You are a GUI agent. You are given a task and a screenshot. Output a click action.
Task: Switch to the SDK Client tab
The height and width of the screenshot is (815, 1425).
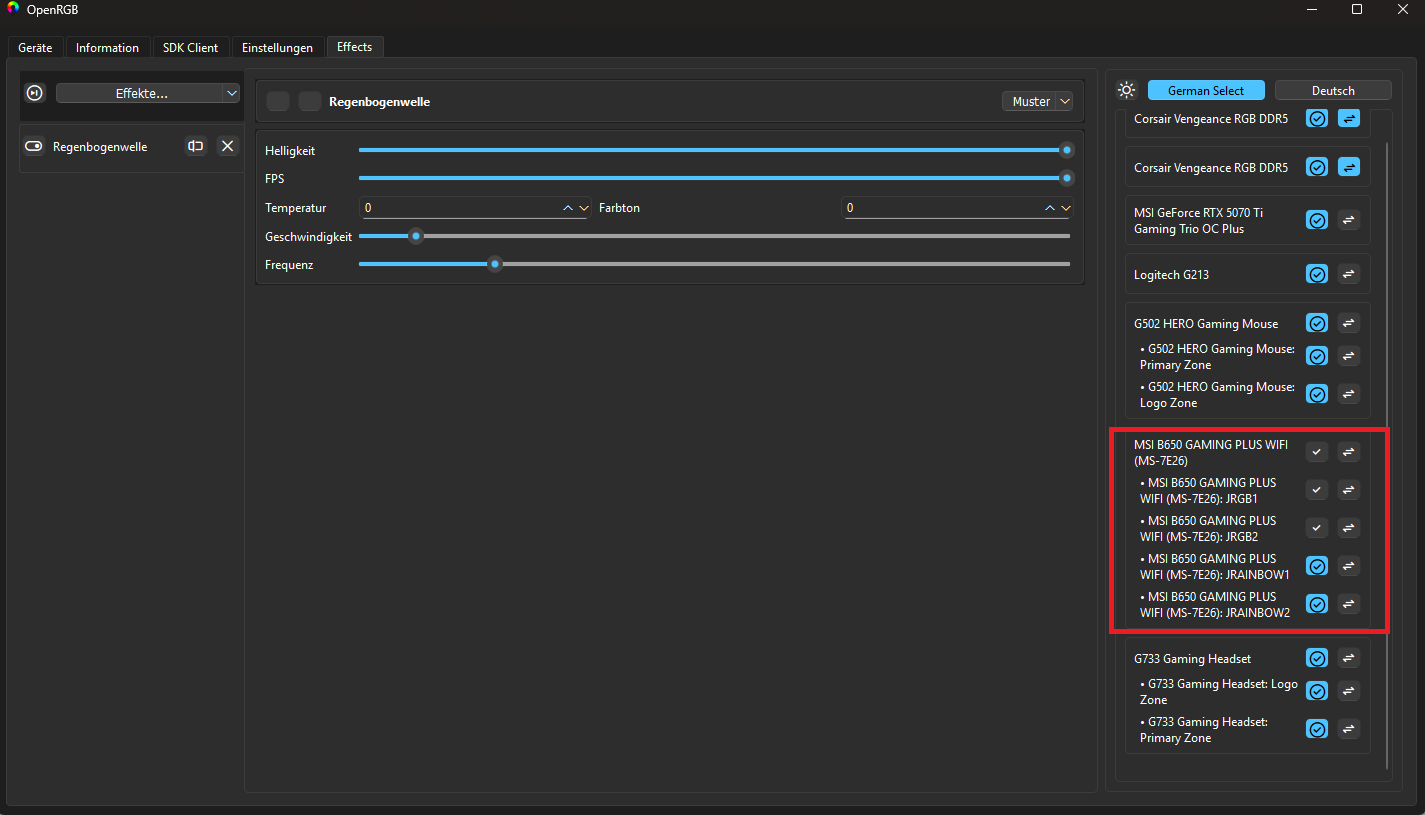coord(191,47)
